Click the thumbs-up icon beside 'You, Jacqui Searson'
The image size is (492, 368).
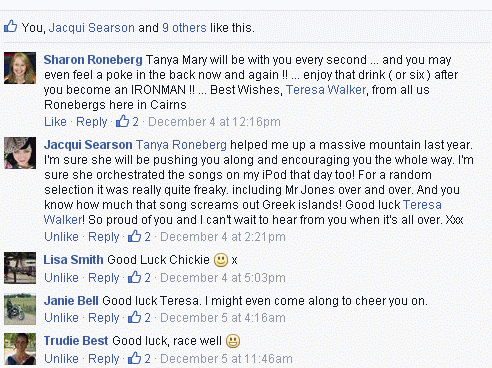(10, 26)
